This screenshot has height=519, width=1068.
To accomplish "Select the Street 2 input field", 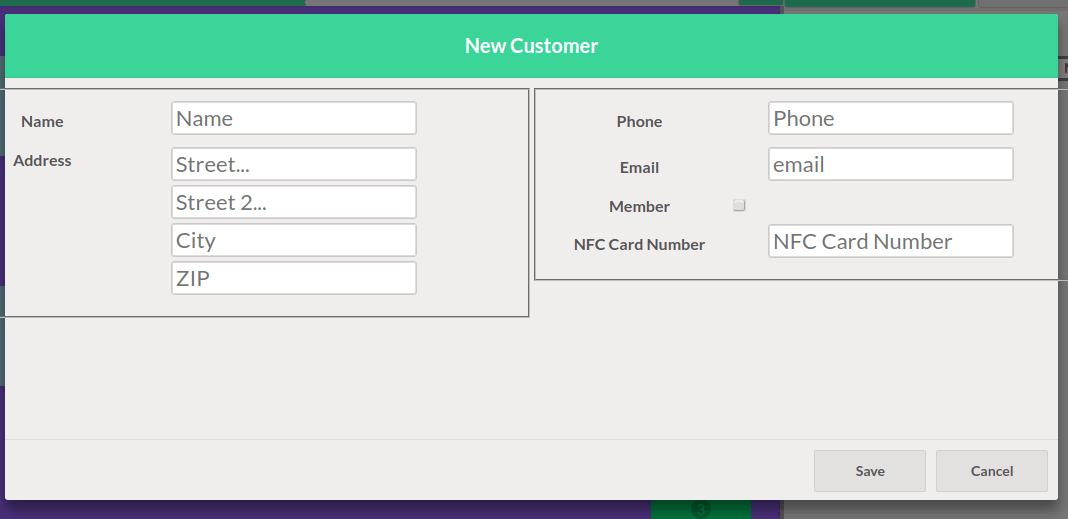I will pyautogui.click(x=293, y=202).
